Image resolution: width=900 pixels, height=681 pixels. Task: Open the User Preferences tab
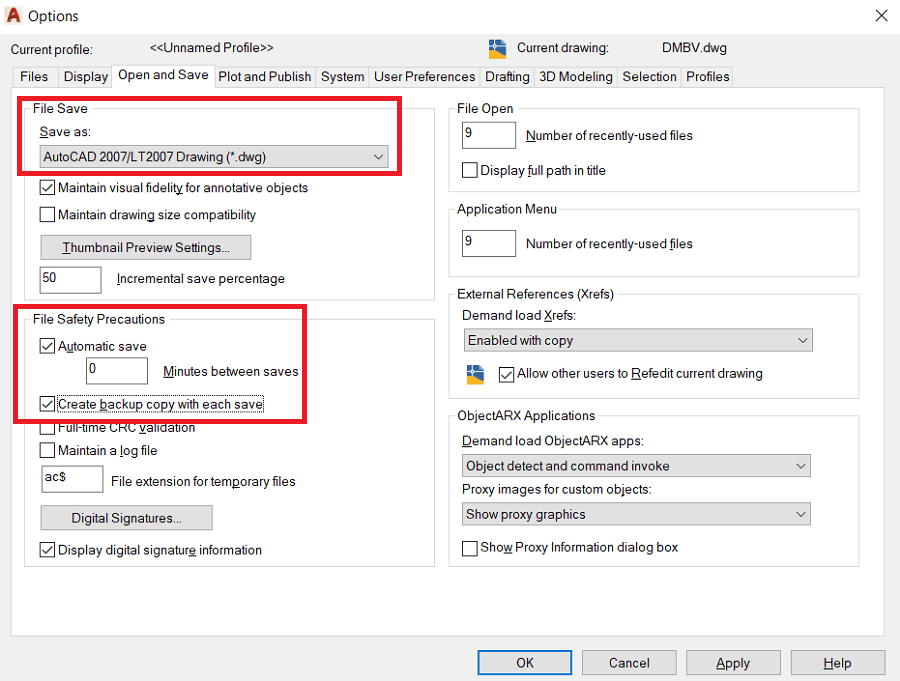point(425,76)
